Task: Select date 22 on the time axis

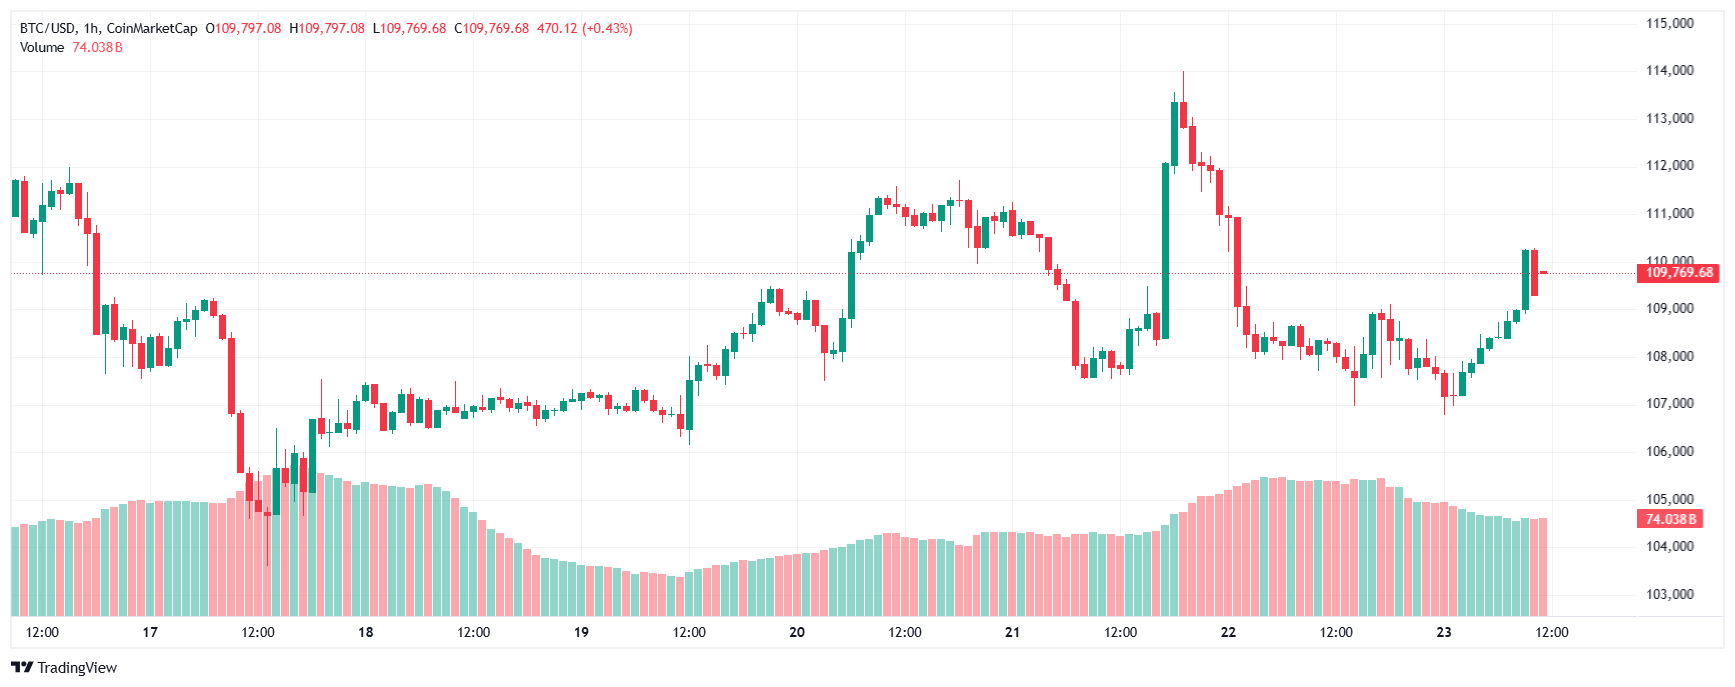Action: 1228,632
